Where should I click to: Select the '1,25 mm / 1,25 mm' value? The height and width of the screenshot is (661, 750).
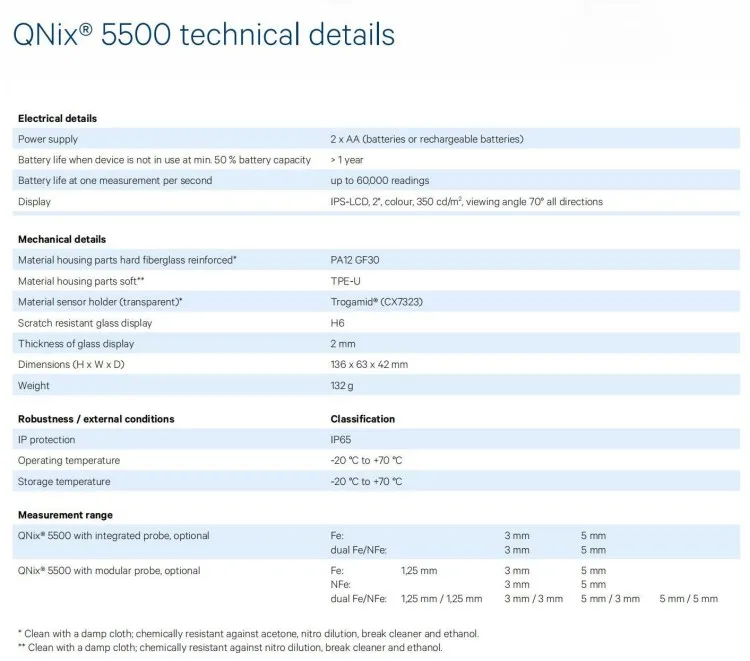coord(441,599)
